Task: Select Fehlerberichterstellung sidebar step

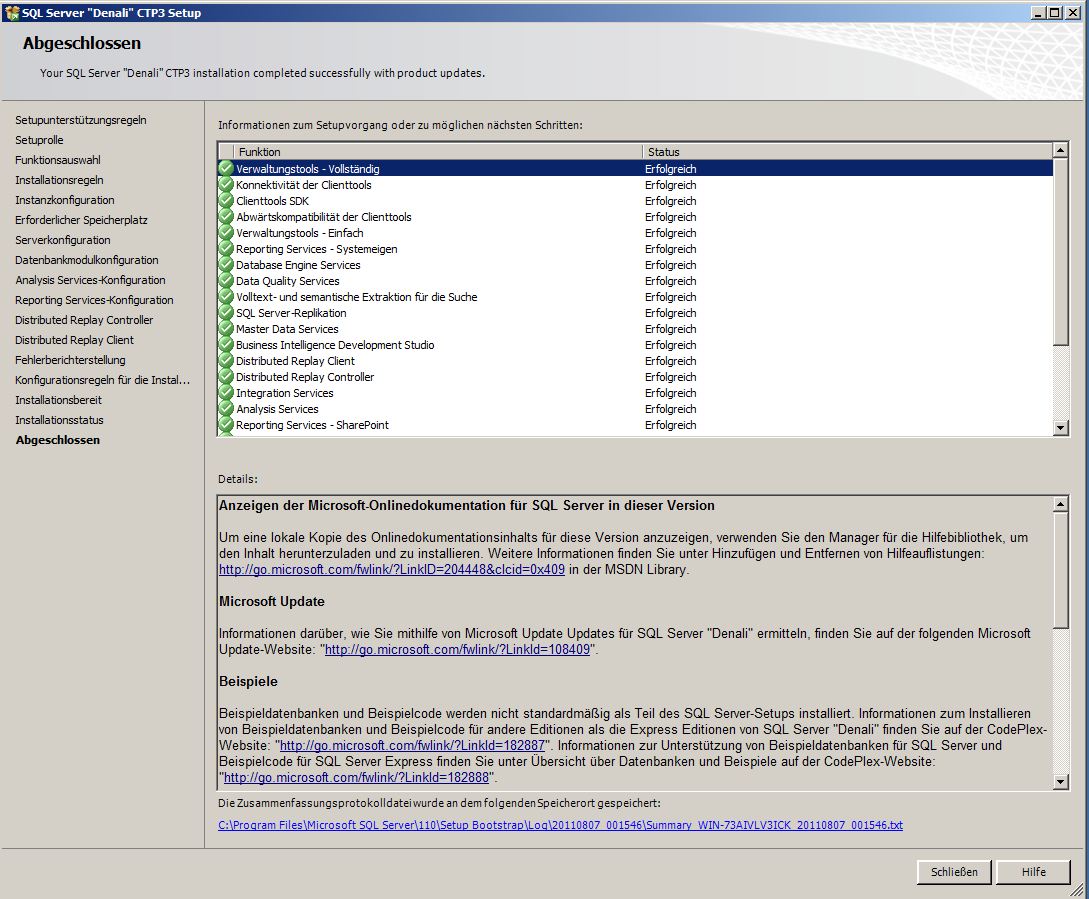Action: click(x=70, y=360)
